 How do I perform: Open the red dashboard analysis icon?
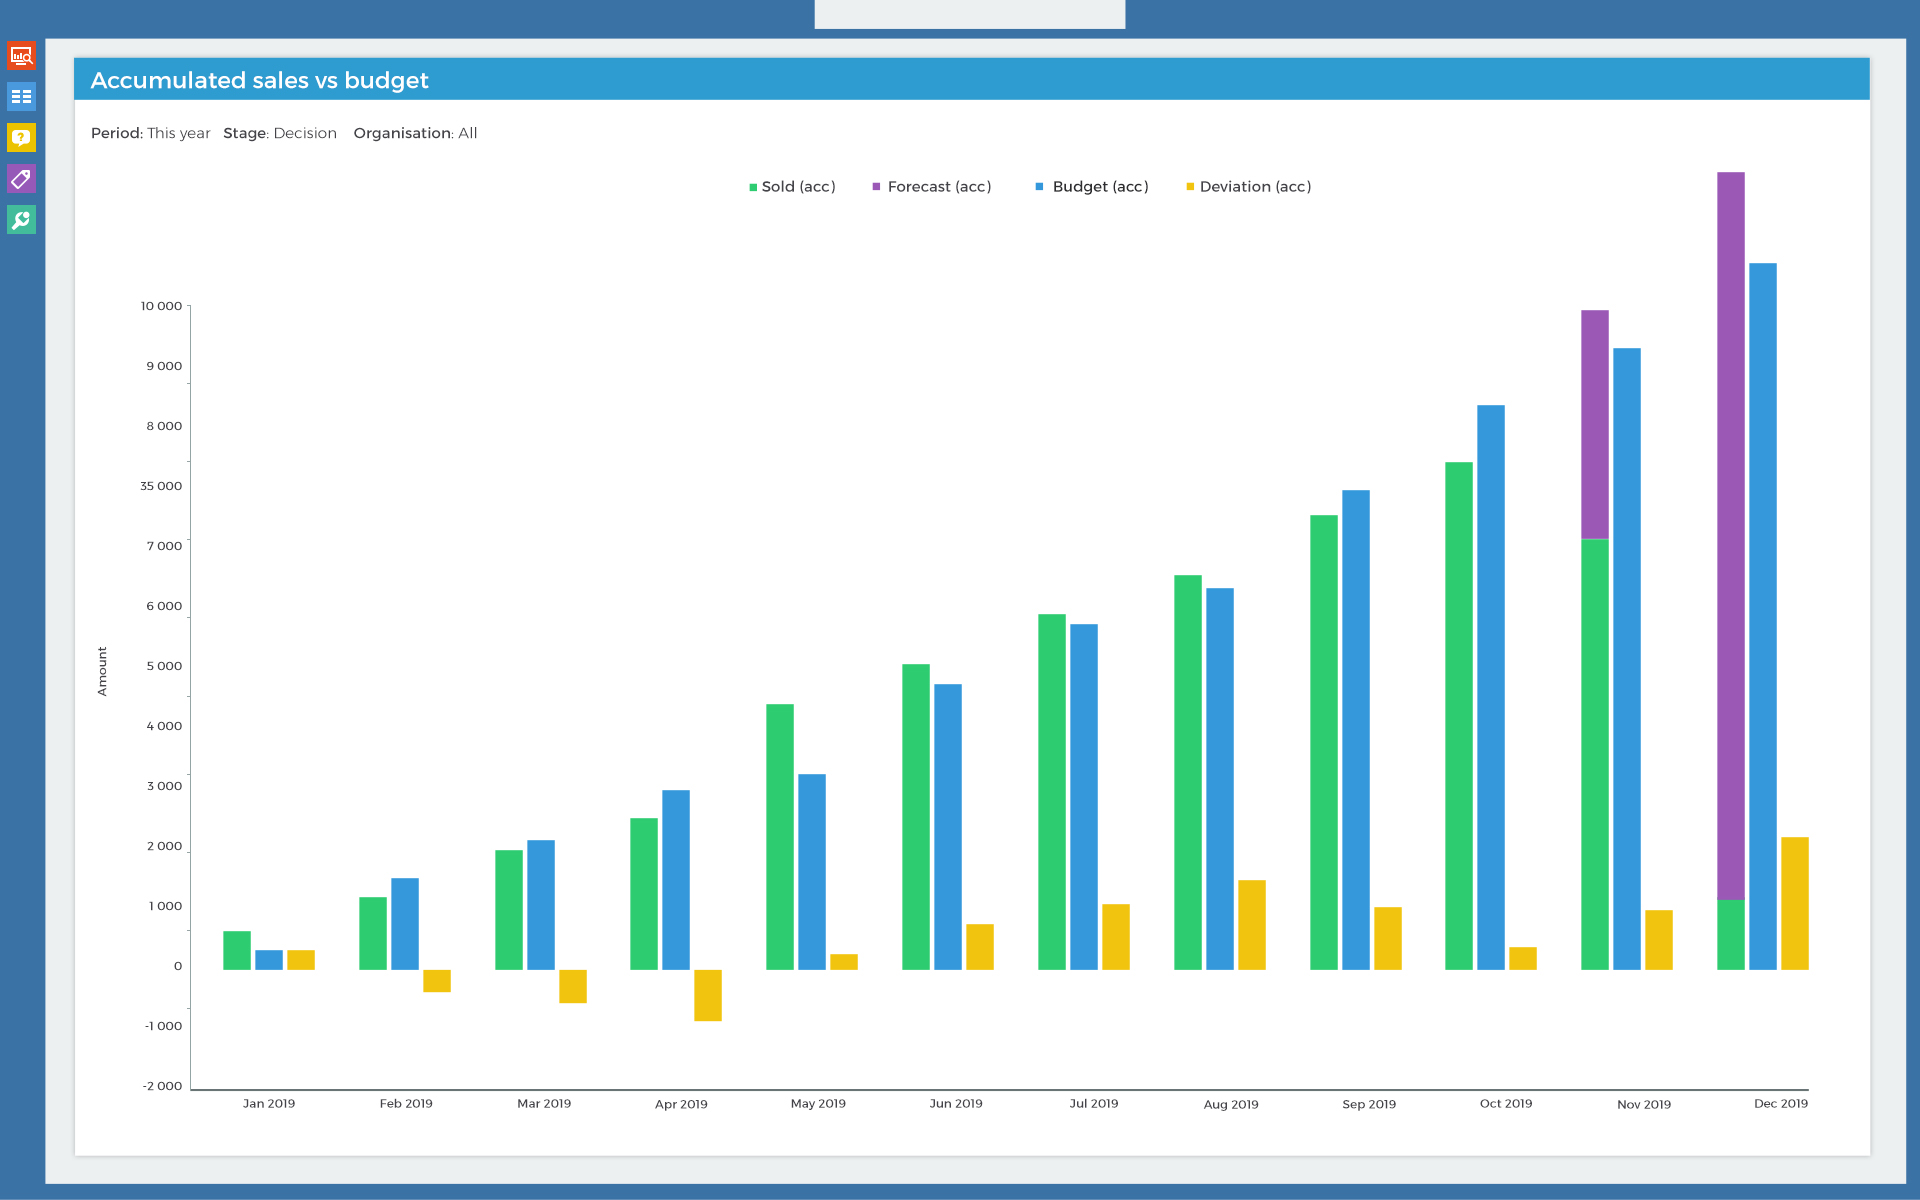[x=21, y=56]
